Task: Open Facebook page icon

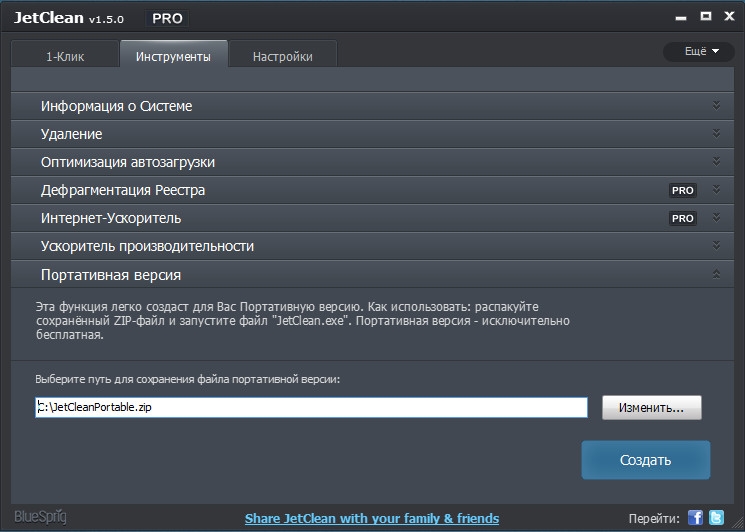Action: [696, 518]
